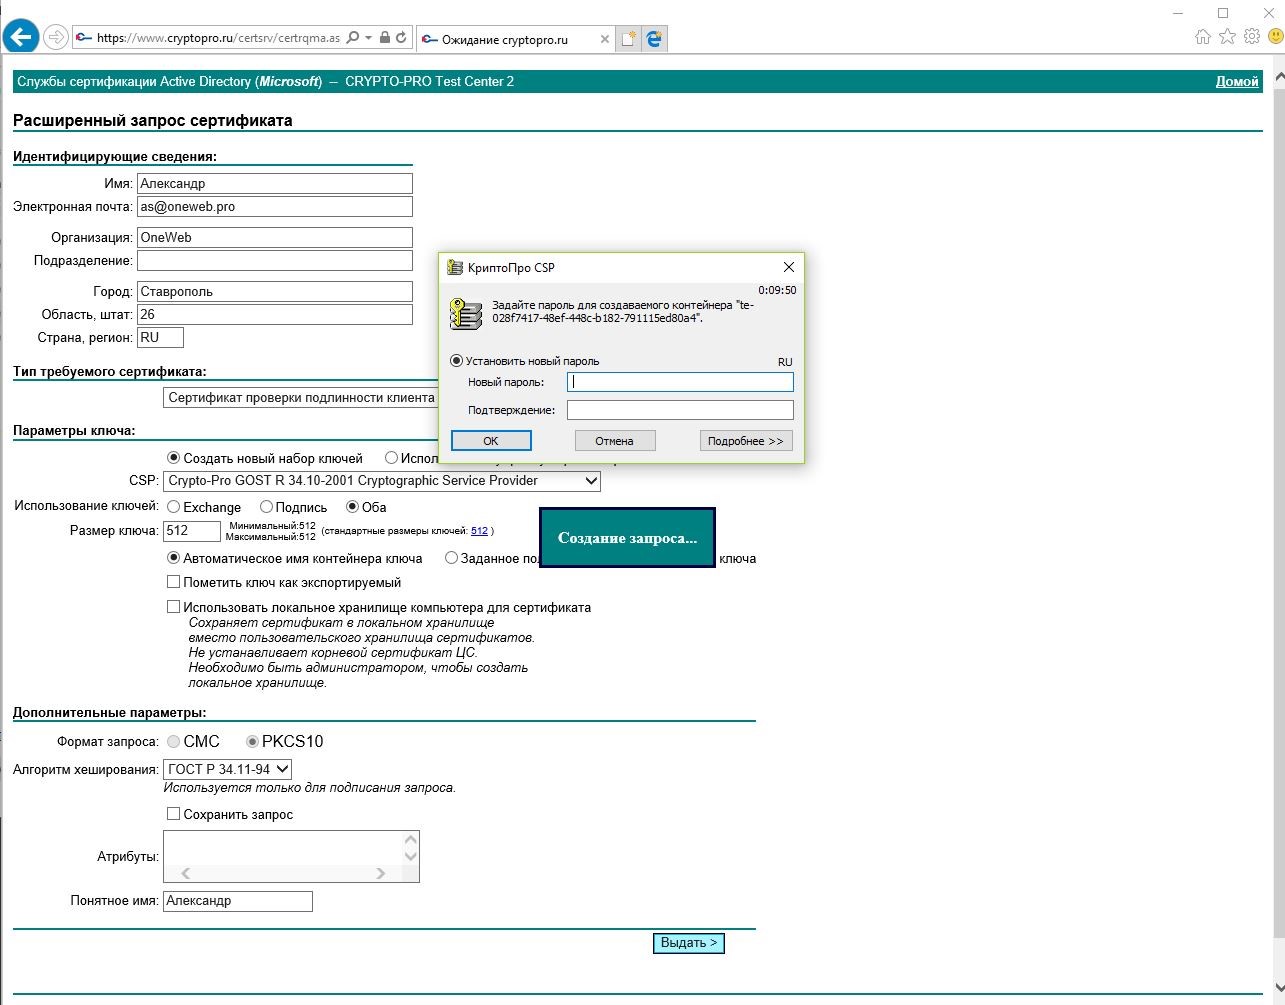Go back with the browser back arrow
This screenshot has width=1285, height=1005.
(21, 38)
